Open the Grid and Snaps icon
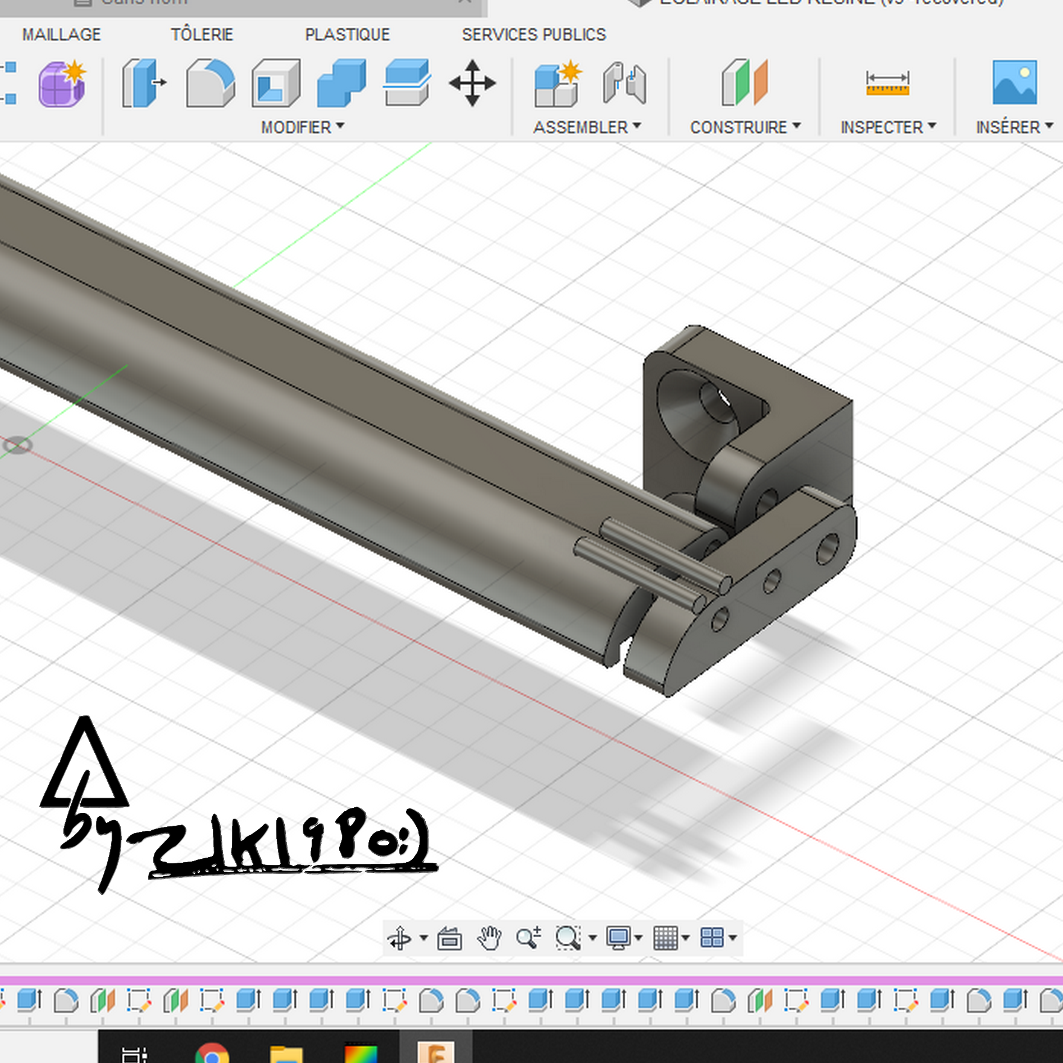 [x=665, y=938]
